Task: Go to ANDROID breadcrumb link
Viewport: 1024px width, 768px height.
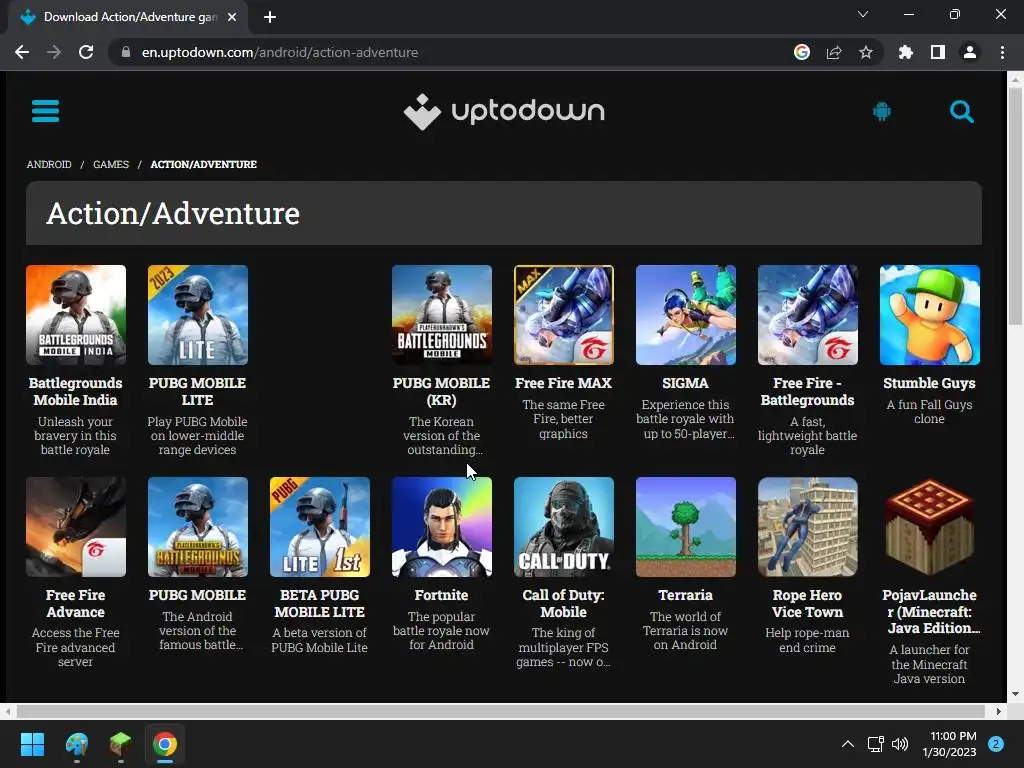Action: [49, 165]
